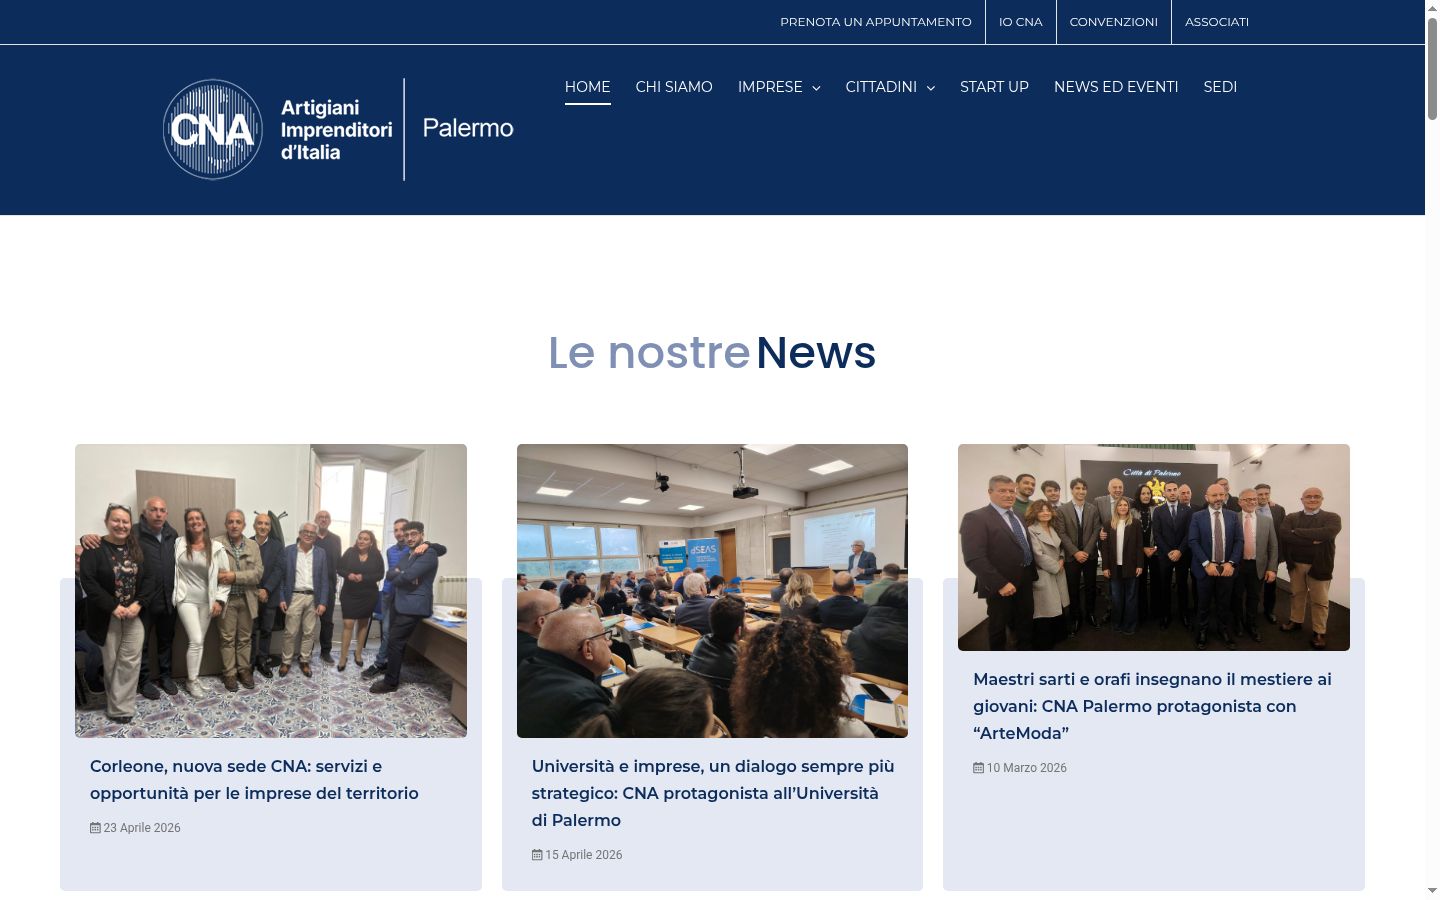Image resolution: width=1440 pixels, height=900 pixels.
Task: Click the 10 Marzo 2026 date
Action: (1027, 768)
